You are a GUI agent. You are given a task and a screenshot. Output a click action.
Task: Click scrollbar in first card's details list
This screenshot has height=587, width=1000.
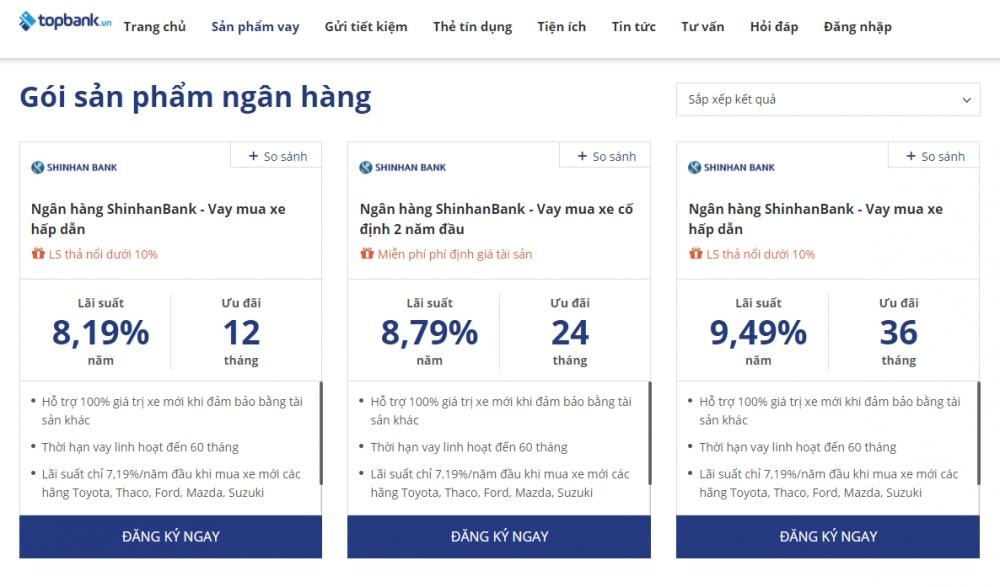click(321, 433)
